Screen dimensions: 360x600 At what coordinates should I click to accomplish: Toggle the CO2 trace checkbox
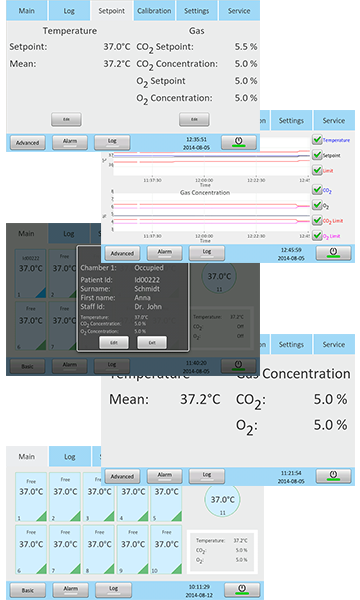coord(317,190)
